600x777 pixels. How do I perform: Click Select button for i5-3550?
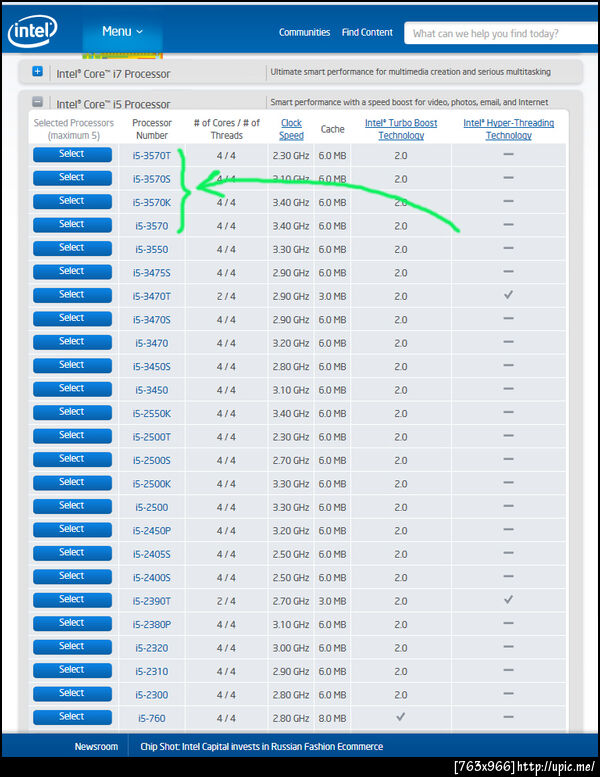[72, 248]
